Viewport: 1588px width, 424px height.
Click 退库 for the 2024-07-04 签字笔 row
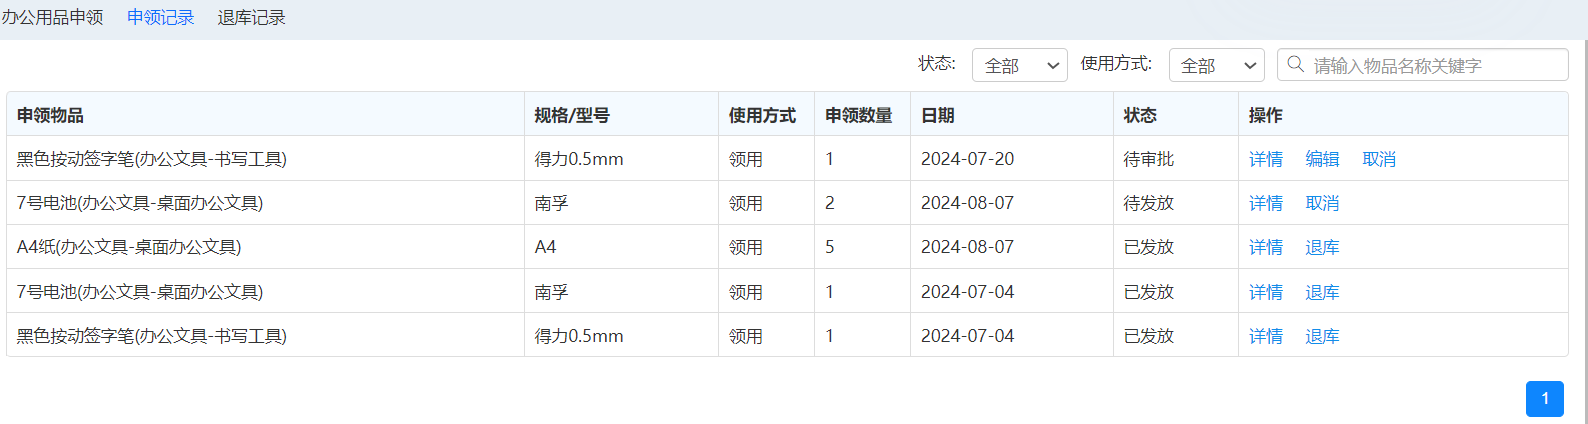pyautogui.click(x=1322, y=336)
